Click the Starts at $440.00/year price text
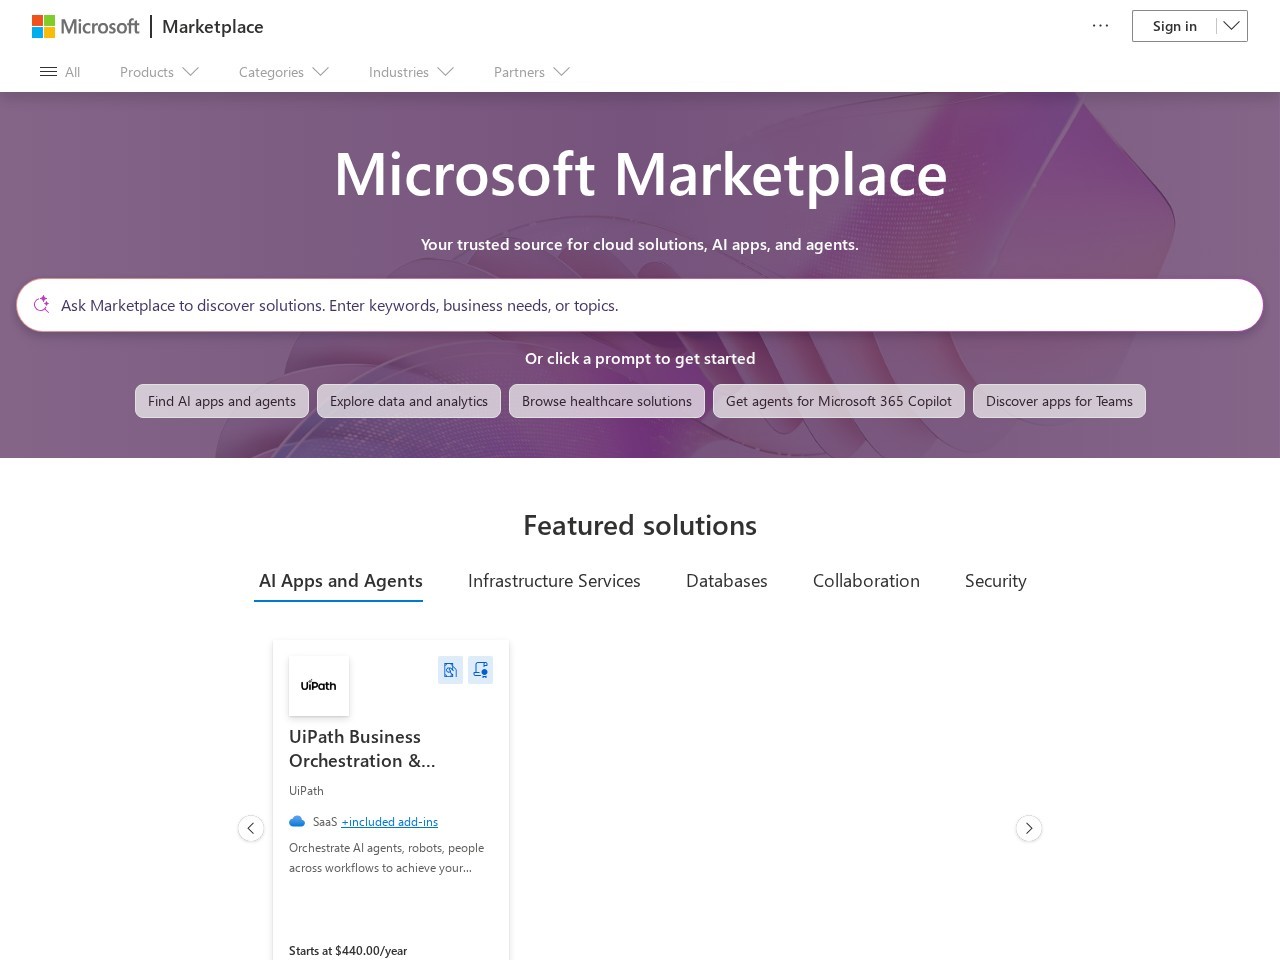1280x960 pixels. pos(348,951)
